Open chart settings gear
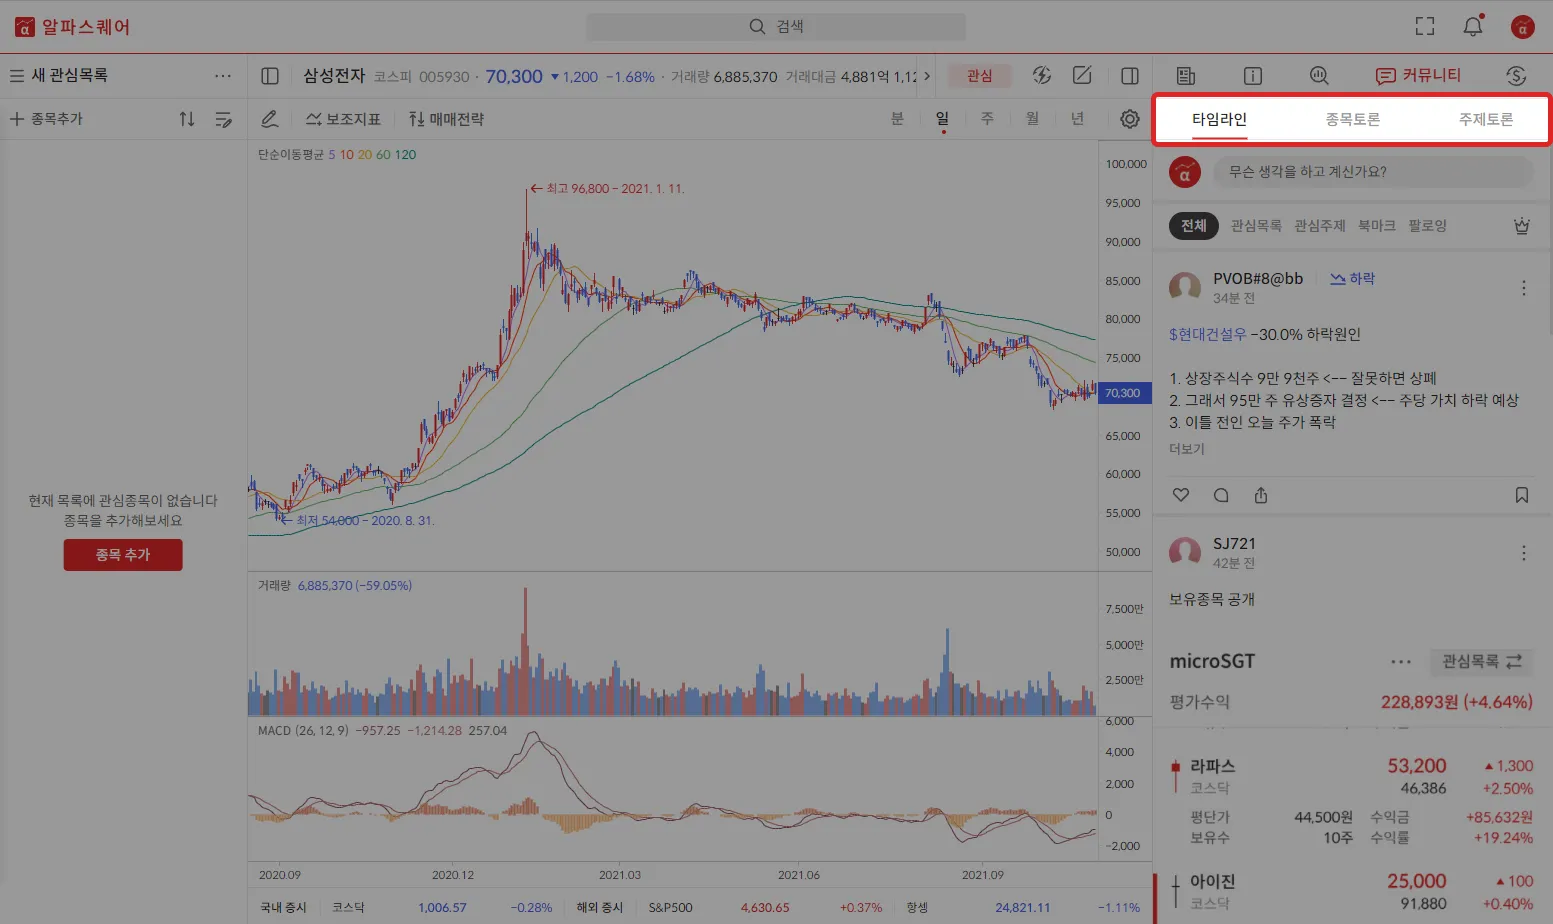 tap(1130, 119)
